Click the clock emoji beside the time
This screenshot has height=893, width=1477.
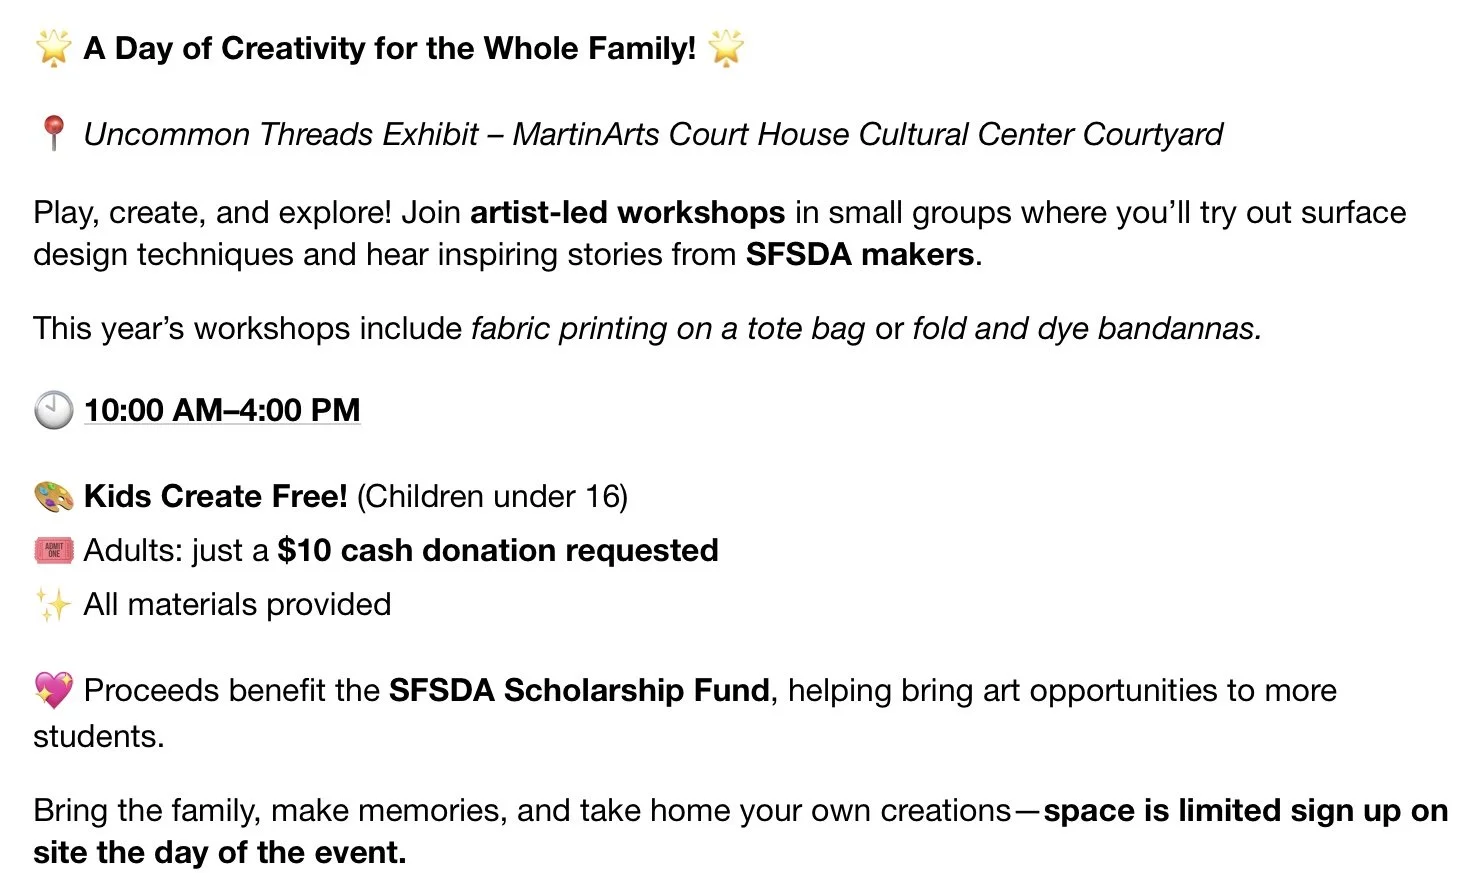(x=54, y=410)
